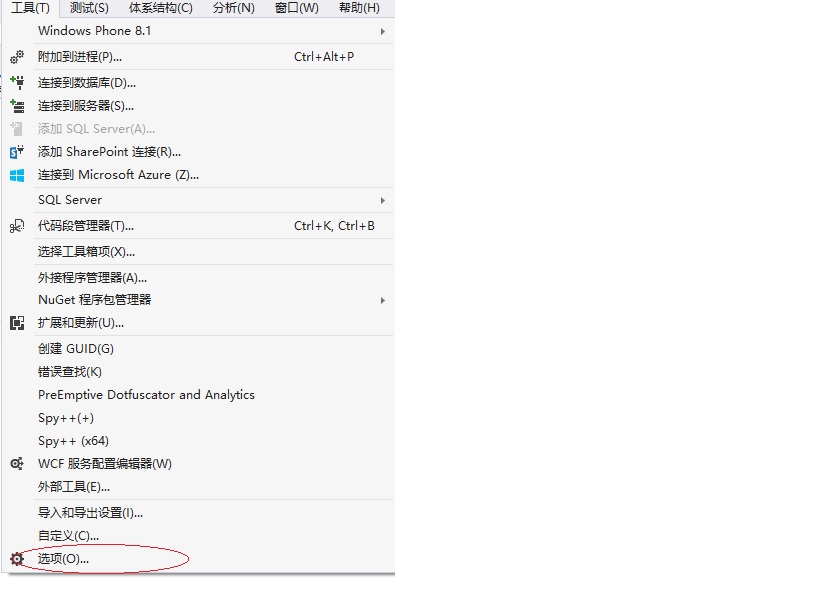
Task: Open the 工具(T) menu
Action: [30, 8]
